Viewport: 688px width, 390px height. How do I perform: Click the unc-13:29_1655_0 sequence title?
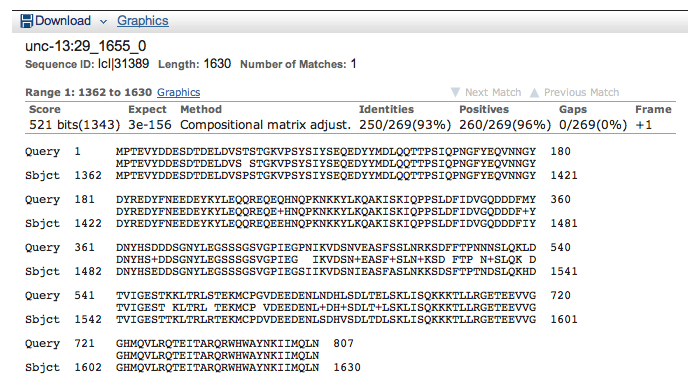86,46
